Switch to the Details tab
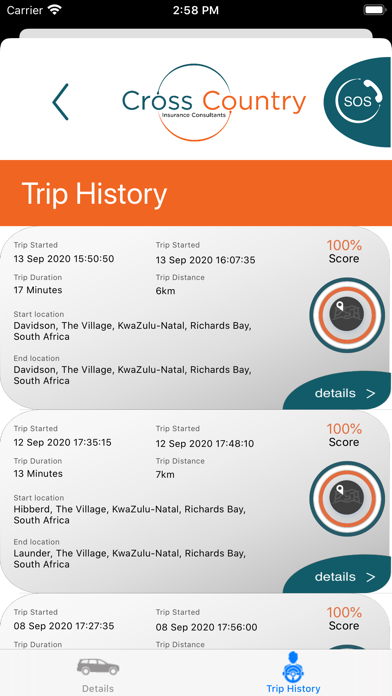Viewport: 392px width, 696px height. pyautogui.click(x=98, y=673)
